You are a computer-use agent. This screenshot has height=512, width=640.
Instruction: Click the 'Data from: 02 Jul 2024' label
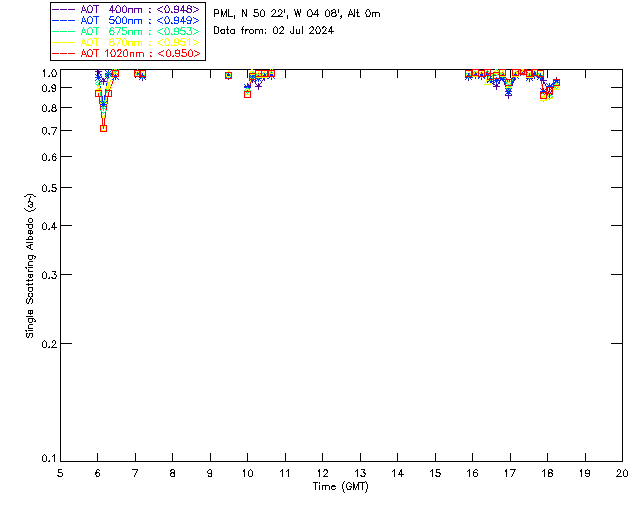point(273,31)
